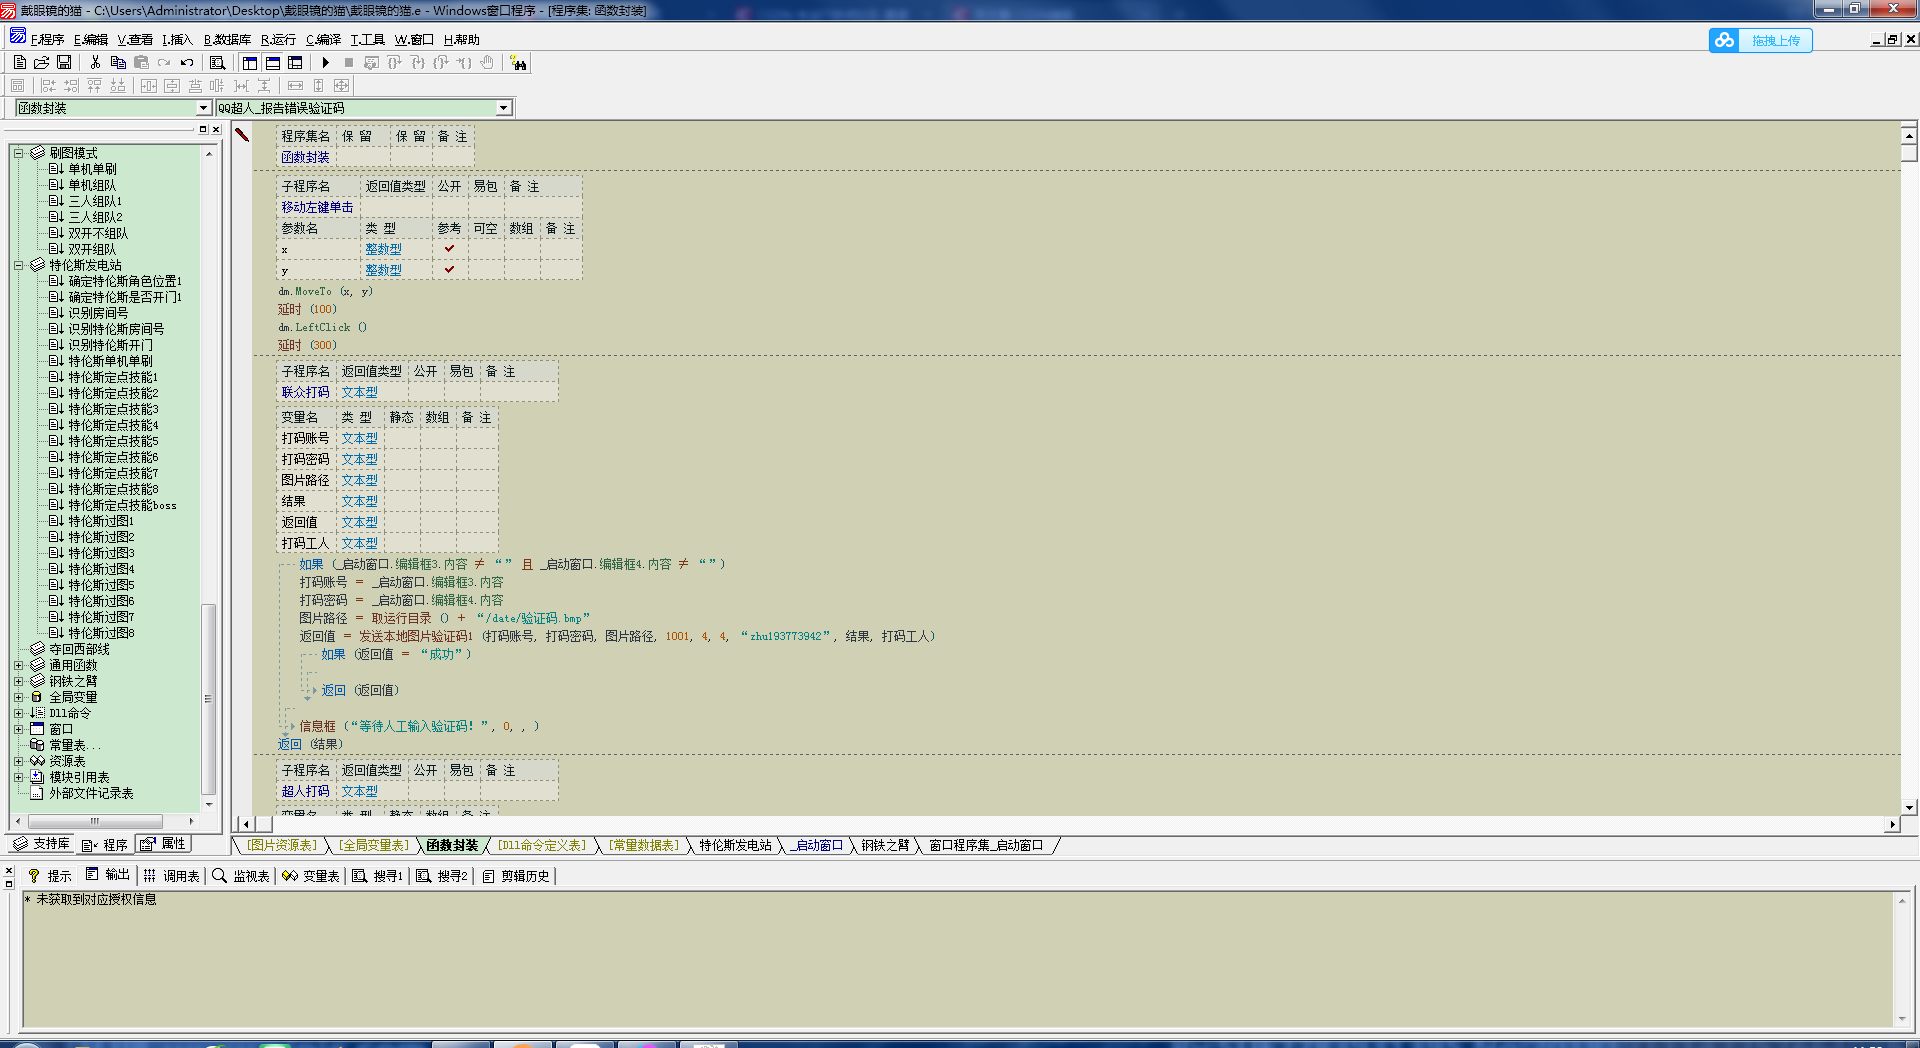Toggle the combined panels view icon
1920x1048 pixels.
coord(295,62)
